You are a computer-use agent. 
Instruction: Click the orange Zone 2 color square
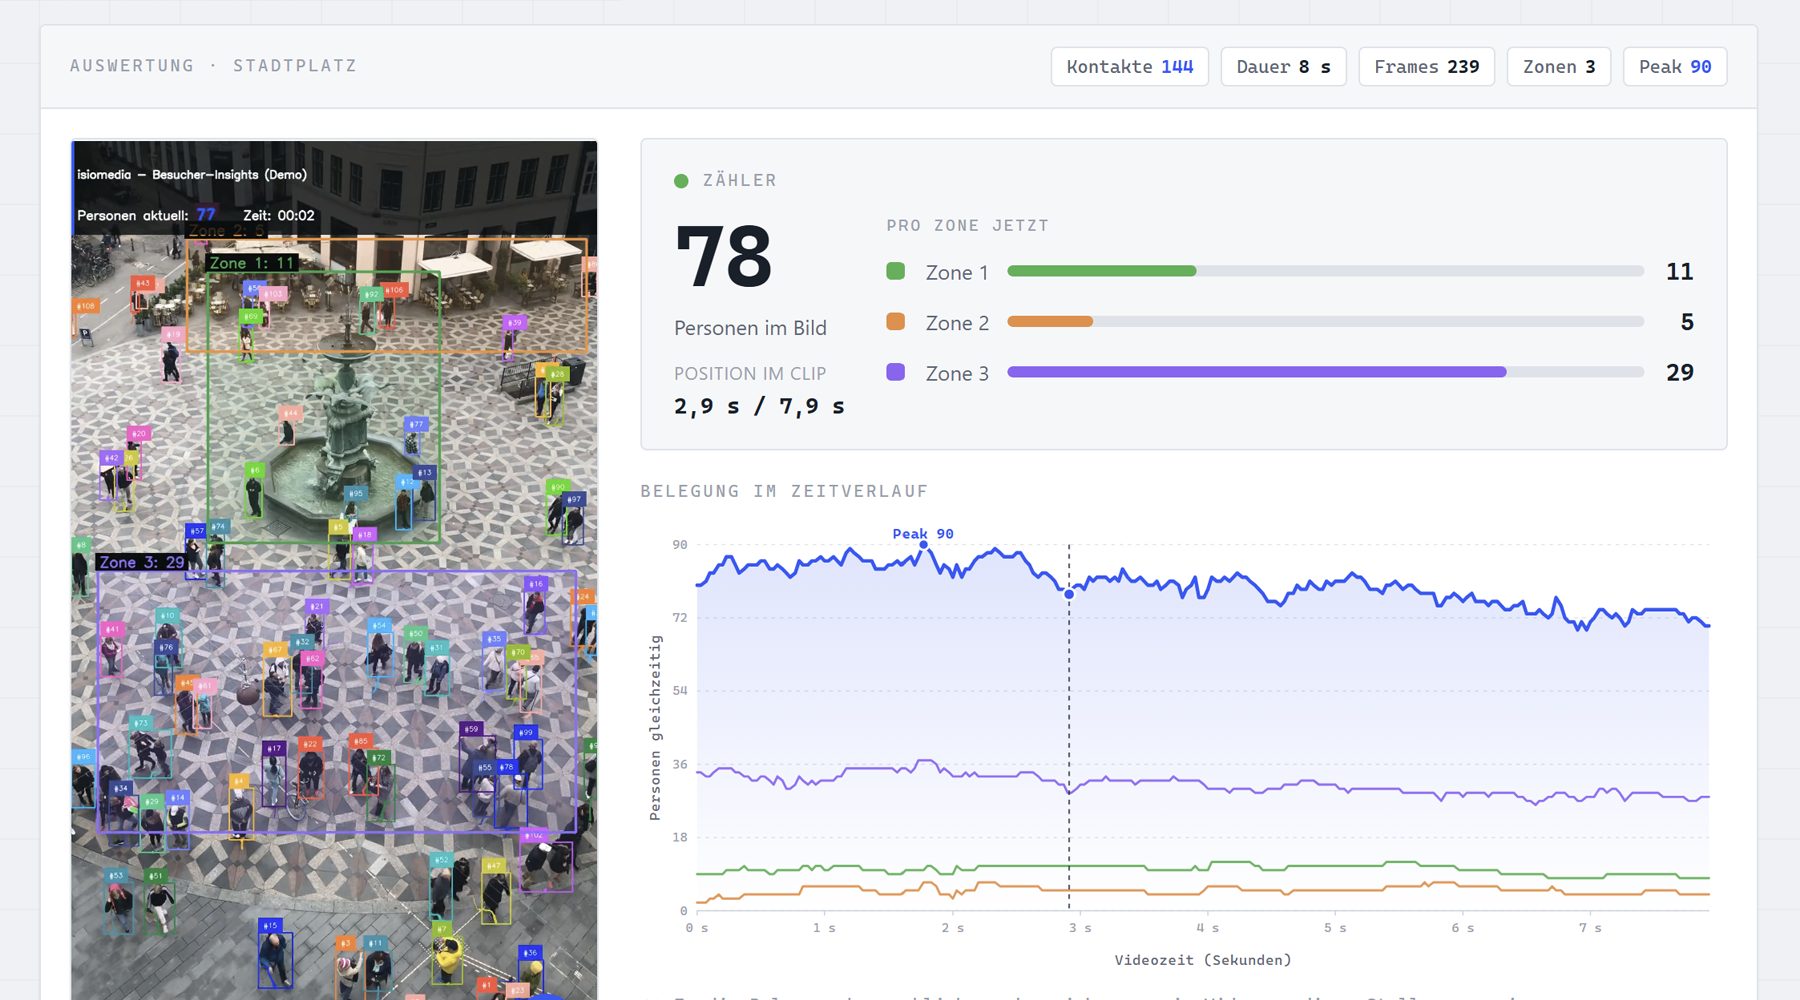pyautogui.click(x=896, y=321)
